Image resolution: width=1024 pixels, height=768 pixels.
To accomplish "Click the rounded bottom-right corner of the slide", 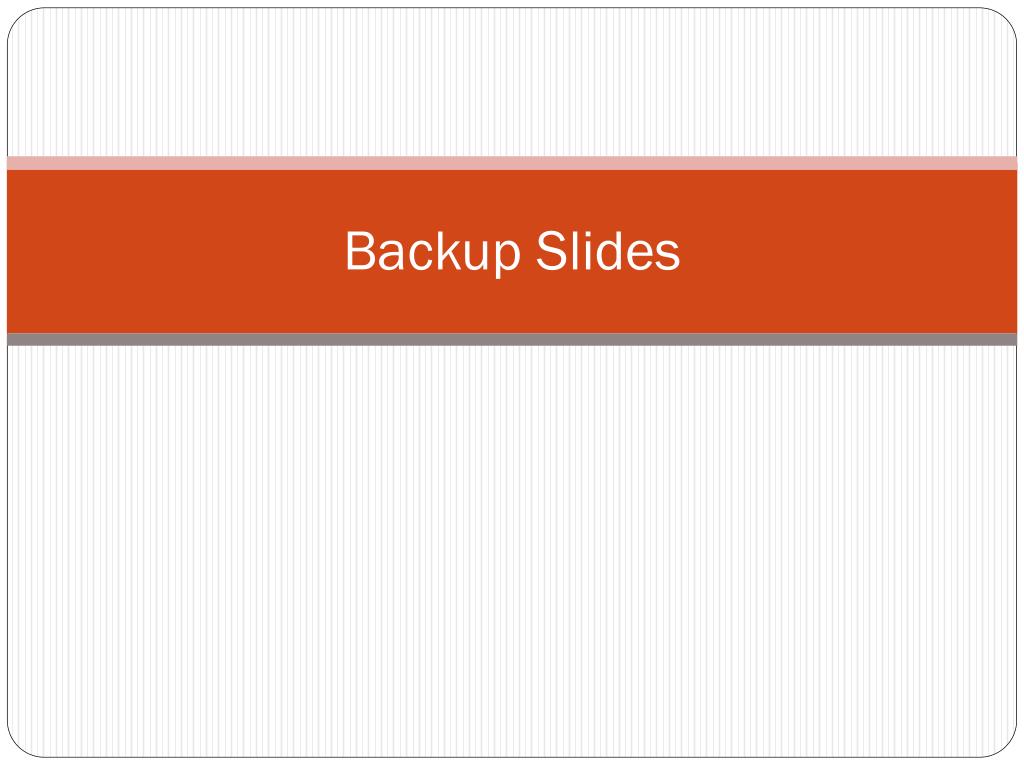I will tap(1004, 744).
